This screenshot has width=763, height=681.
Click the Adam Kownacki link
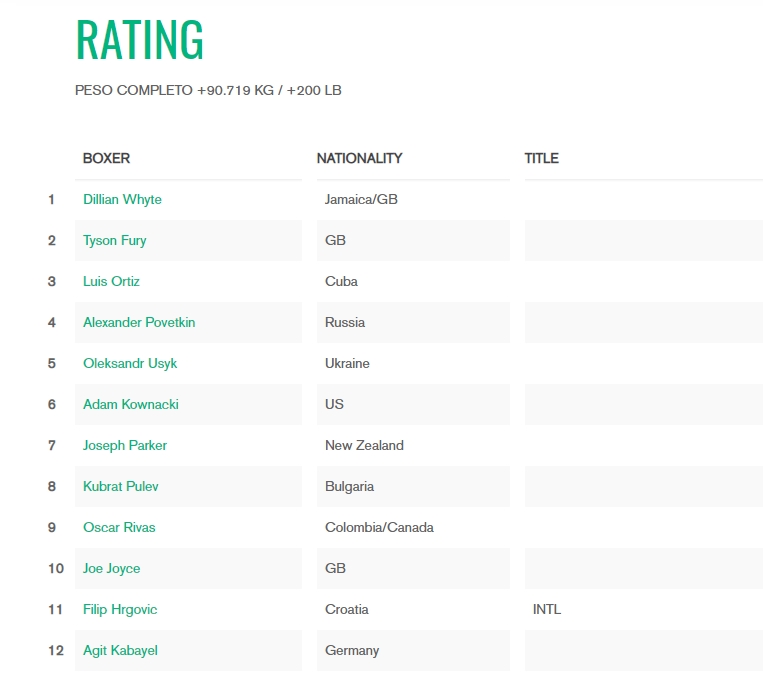click(130, 405)
